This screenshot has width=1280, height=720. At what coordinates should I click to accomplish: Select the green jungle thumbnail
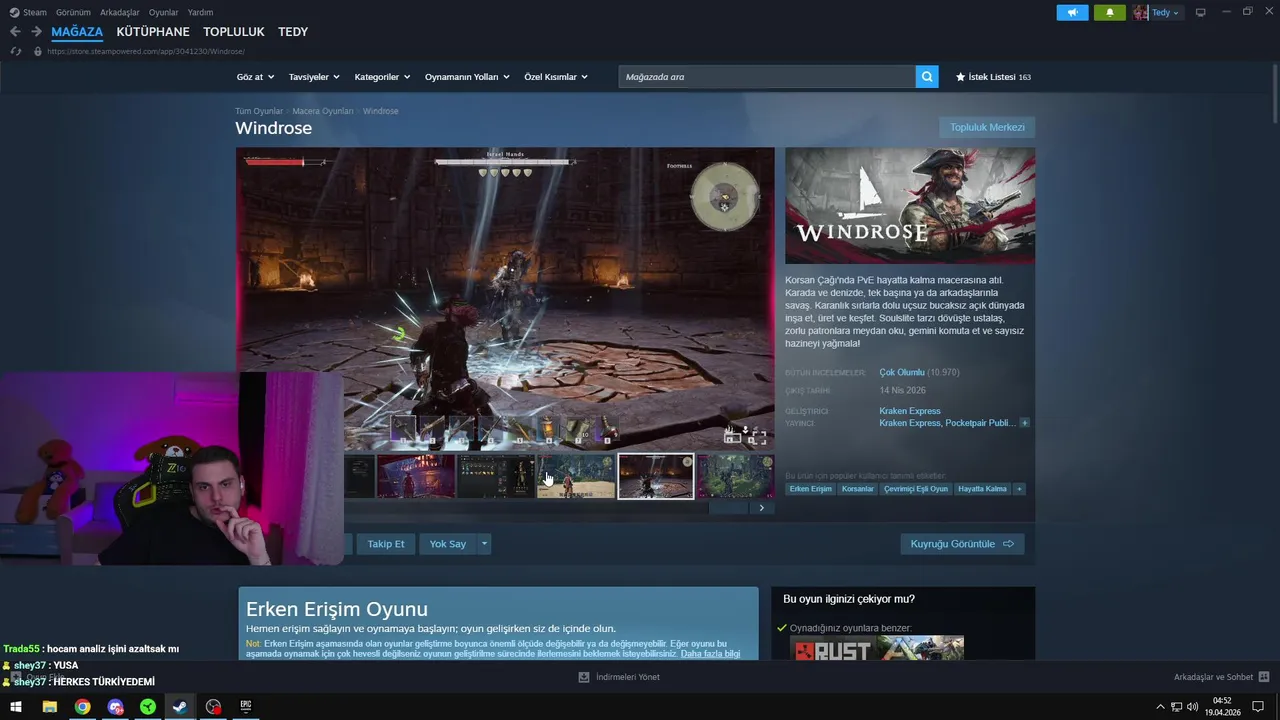[736, 476]
